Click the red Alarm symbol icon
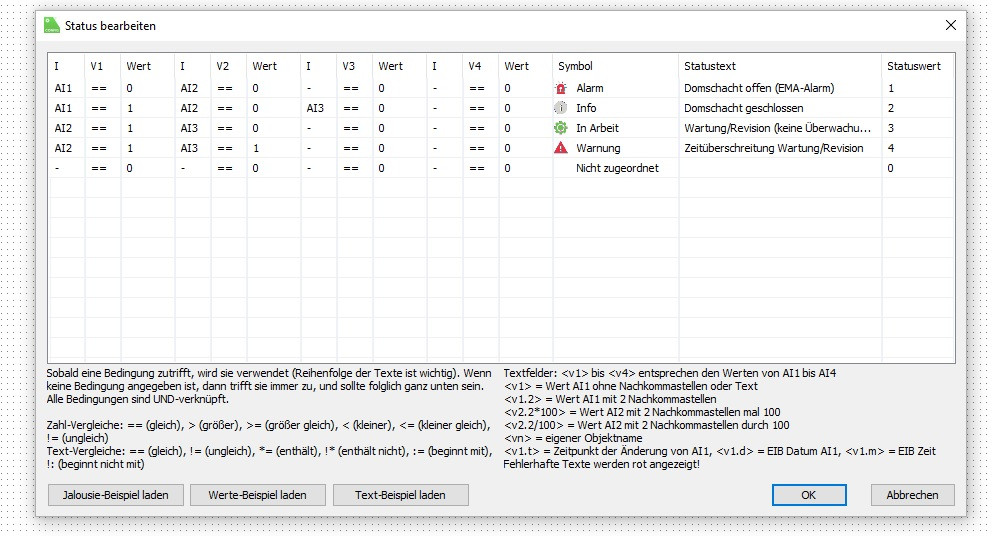The image size is (993, 550). (x=560, y=89)
